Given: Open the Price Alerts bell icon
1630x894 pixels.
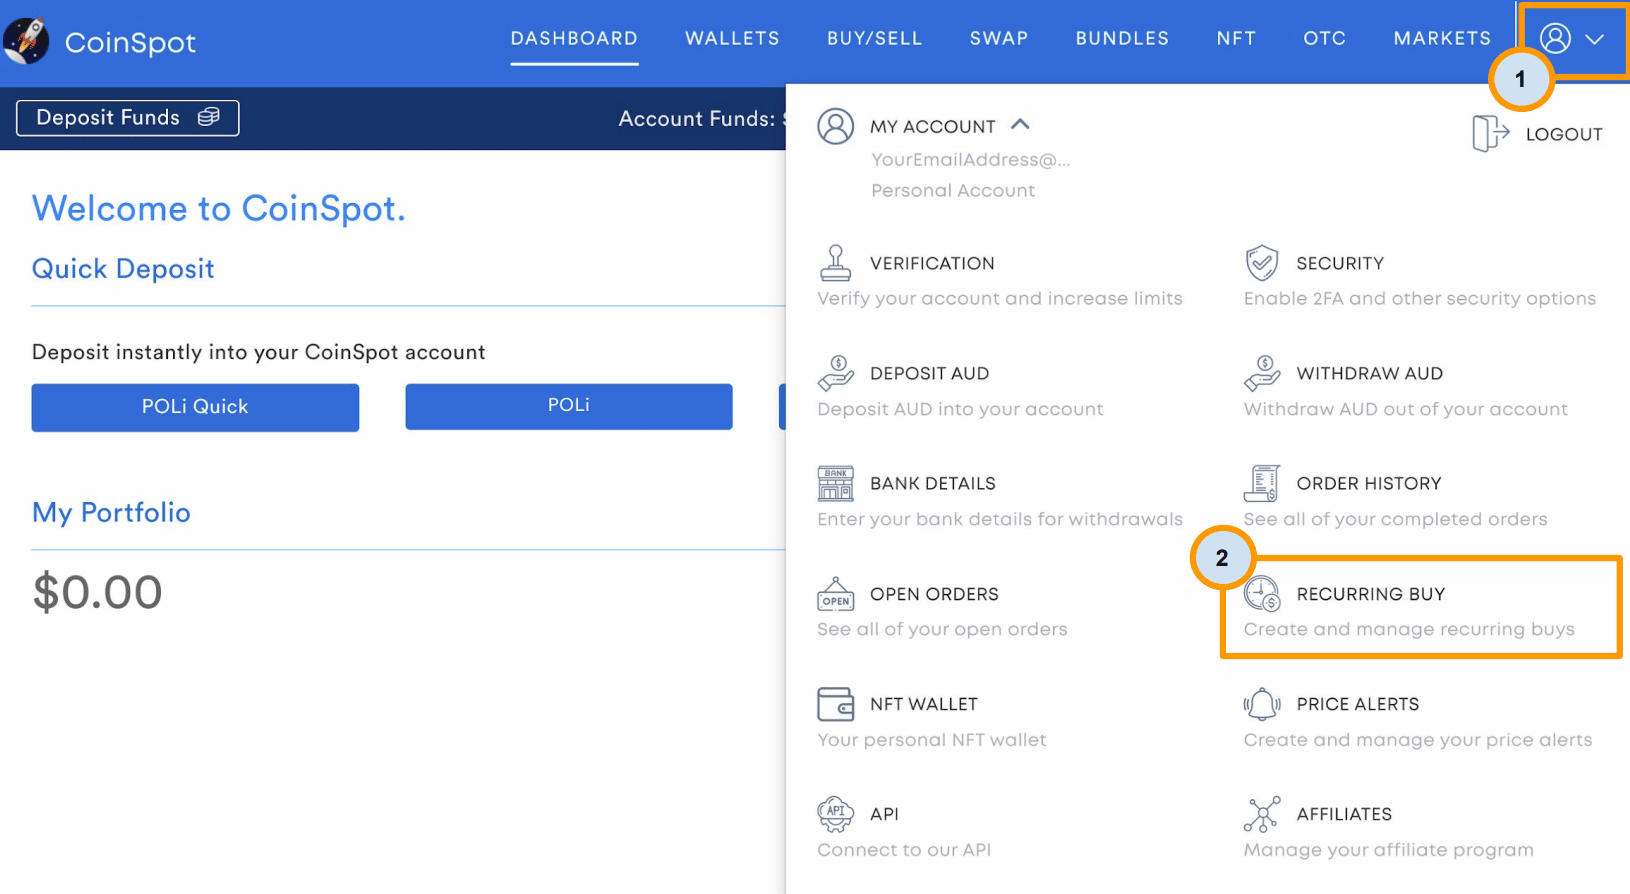Looking at the screenshot, I should click(x=1261, y=704).
